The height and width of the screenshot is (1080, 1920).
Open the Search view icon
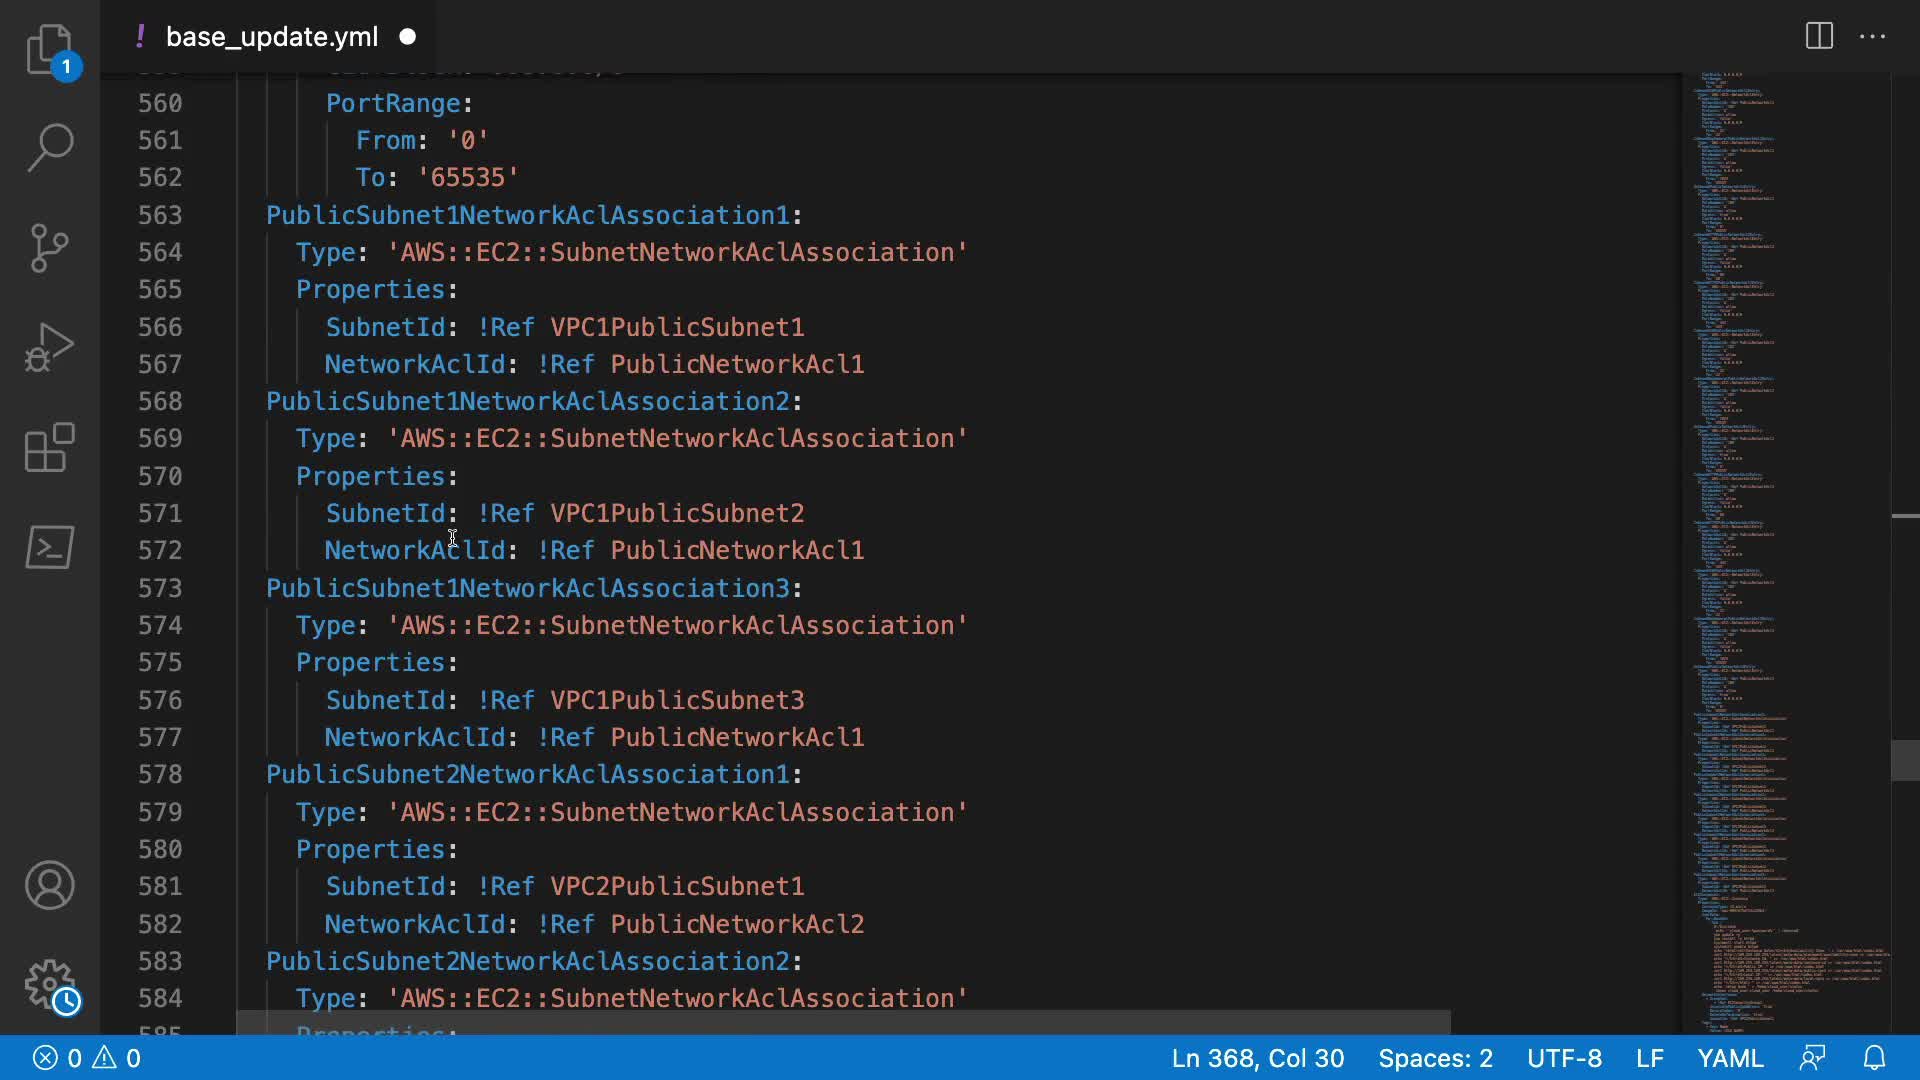tap(49, 148)
